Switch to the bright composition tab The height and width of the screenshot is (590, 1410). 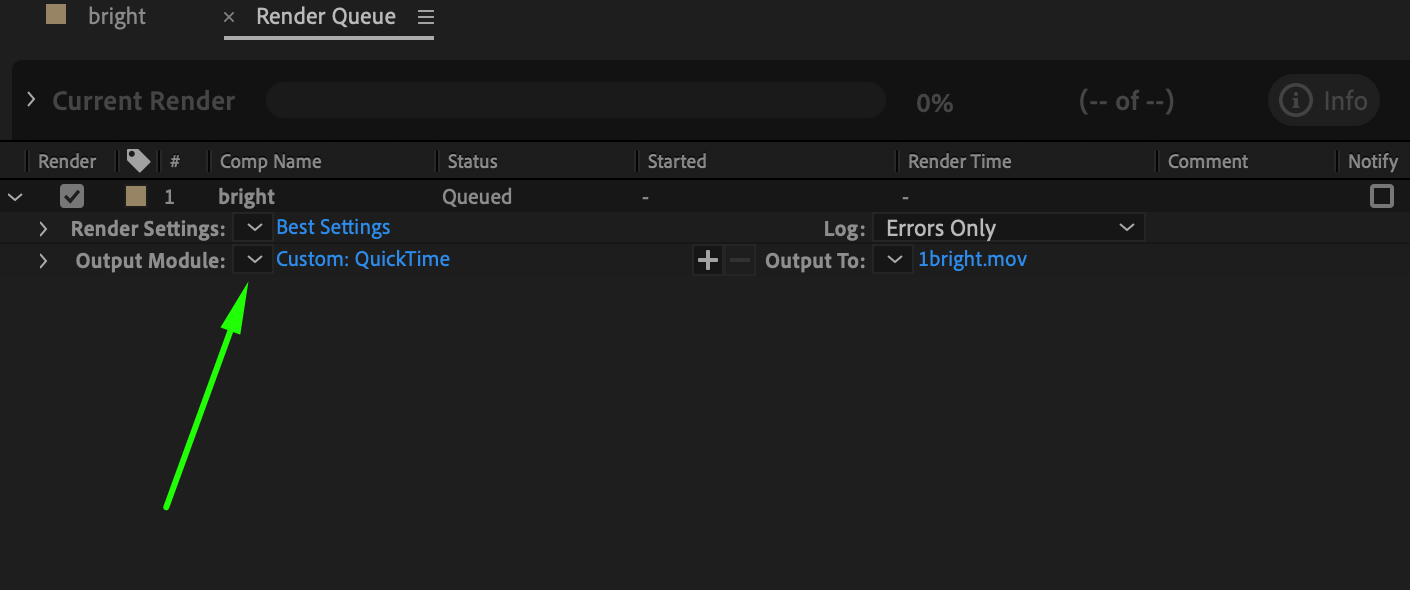tap(117, 17)
